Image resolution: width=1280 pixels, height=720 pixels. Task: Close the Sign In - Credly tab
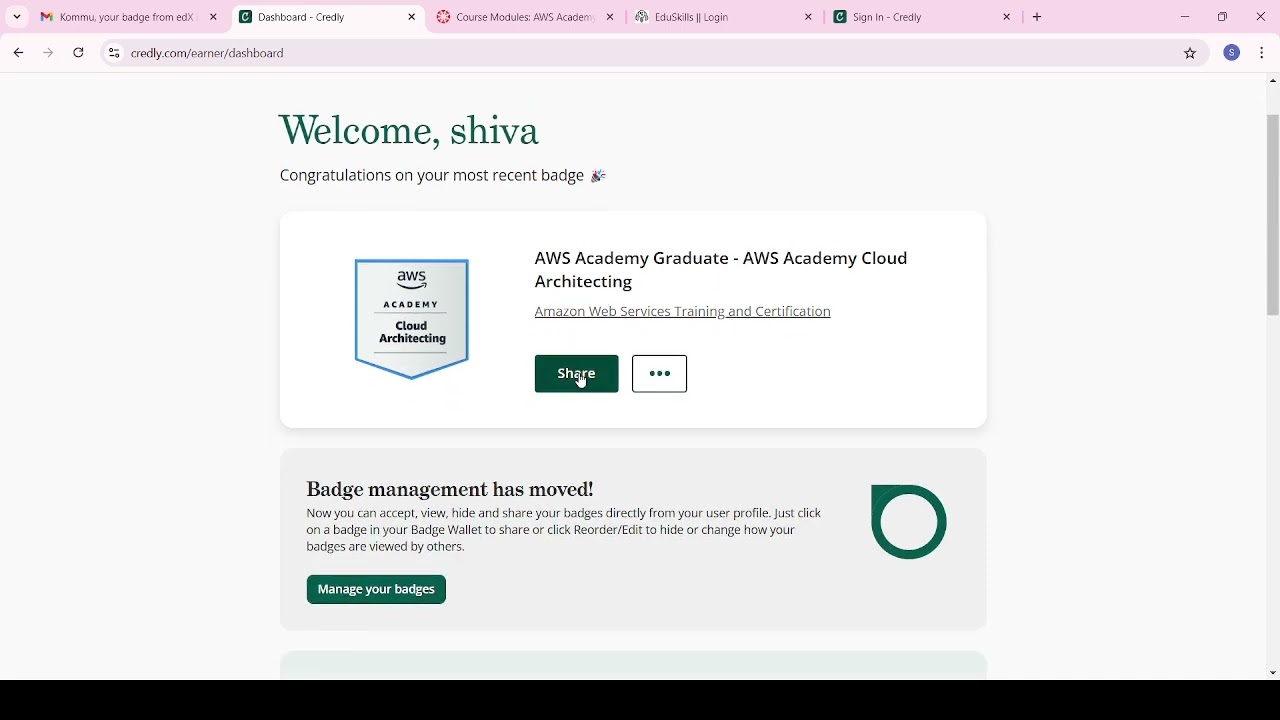pyautogui.click(x=1007, y=17)
